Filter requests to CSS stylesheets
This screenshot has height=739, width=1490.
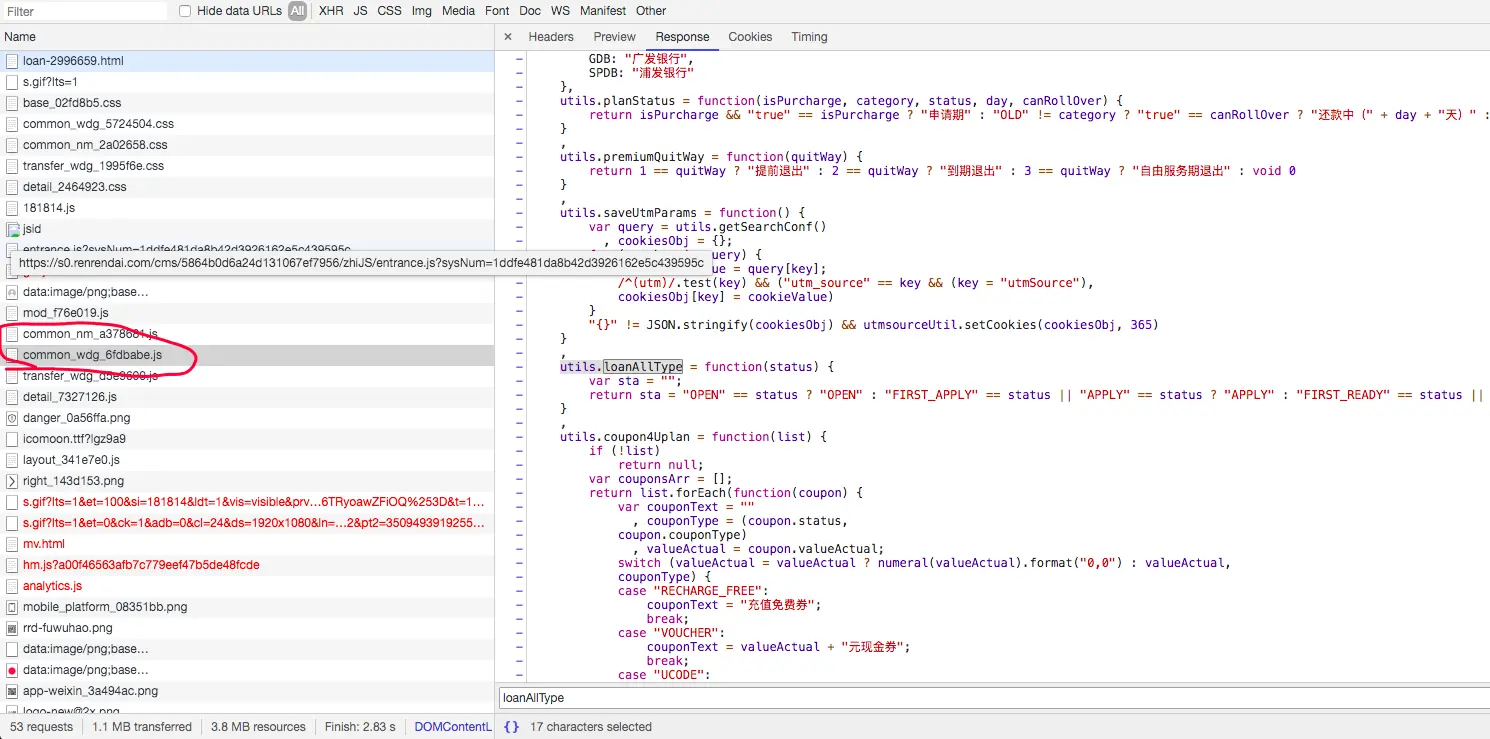(x=390, y=11)
